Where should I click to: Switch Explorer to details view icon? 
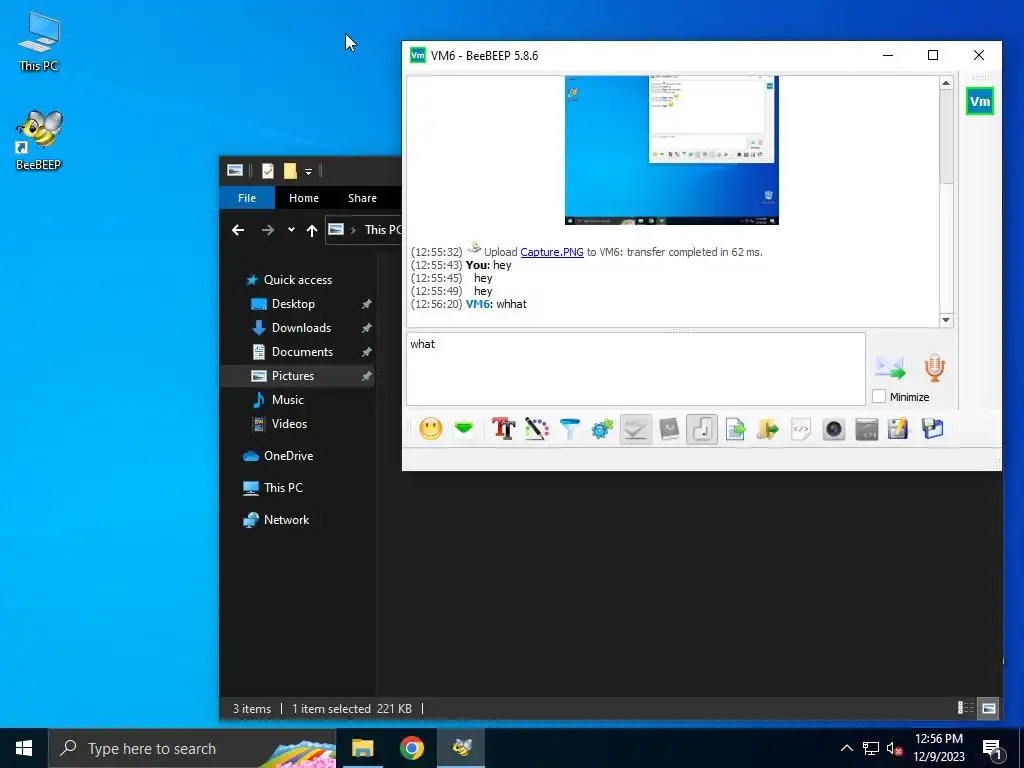[965, 708]
